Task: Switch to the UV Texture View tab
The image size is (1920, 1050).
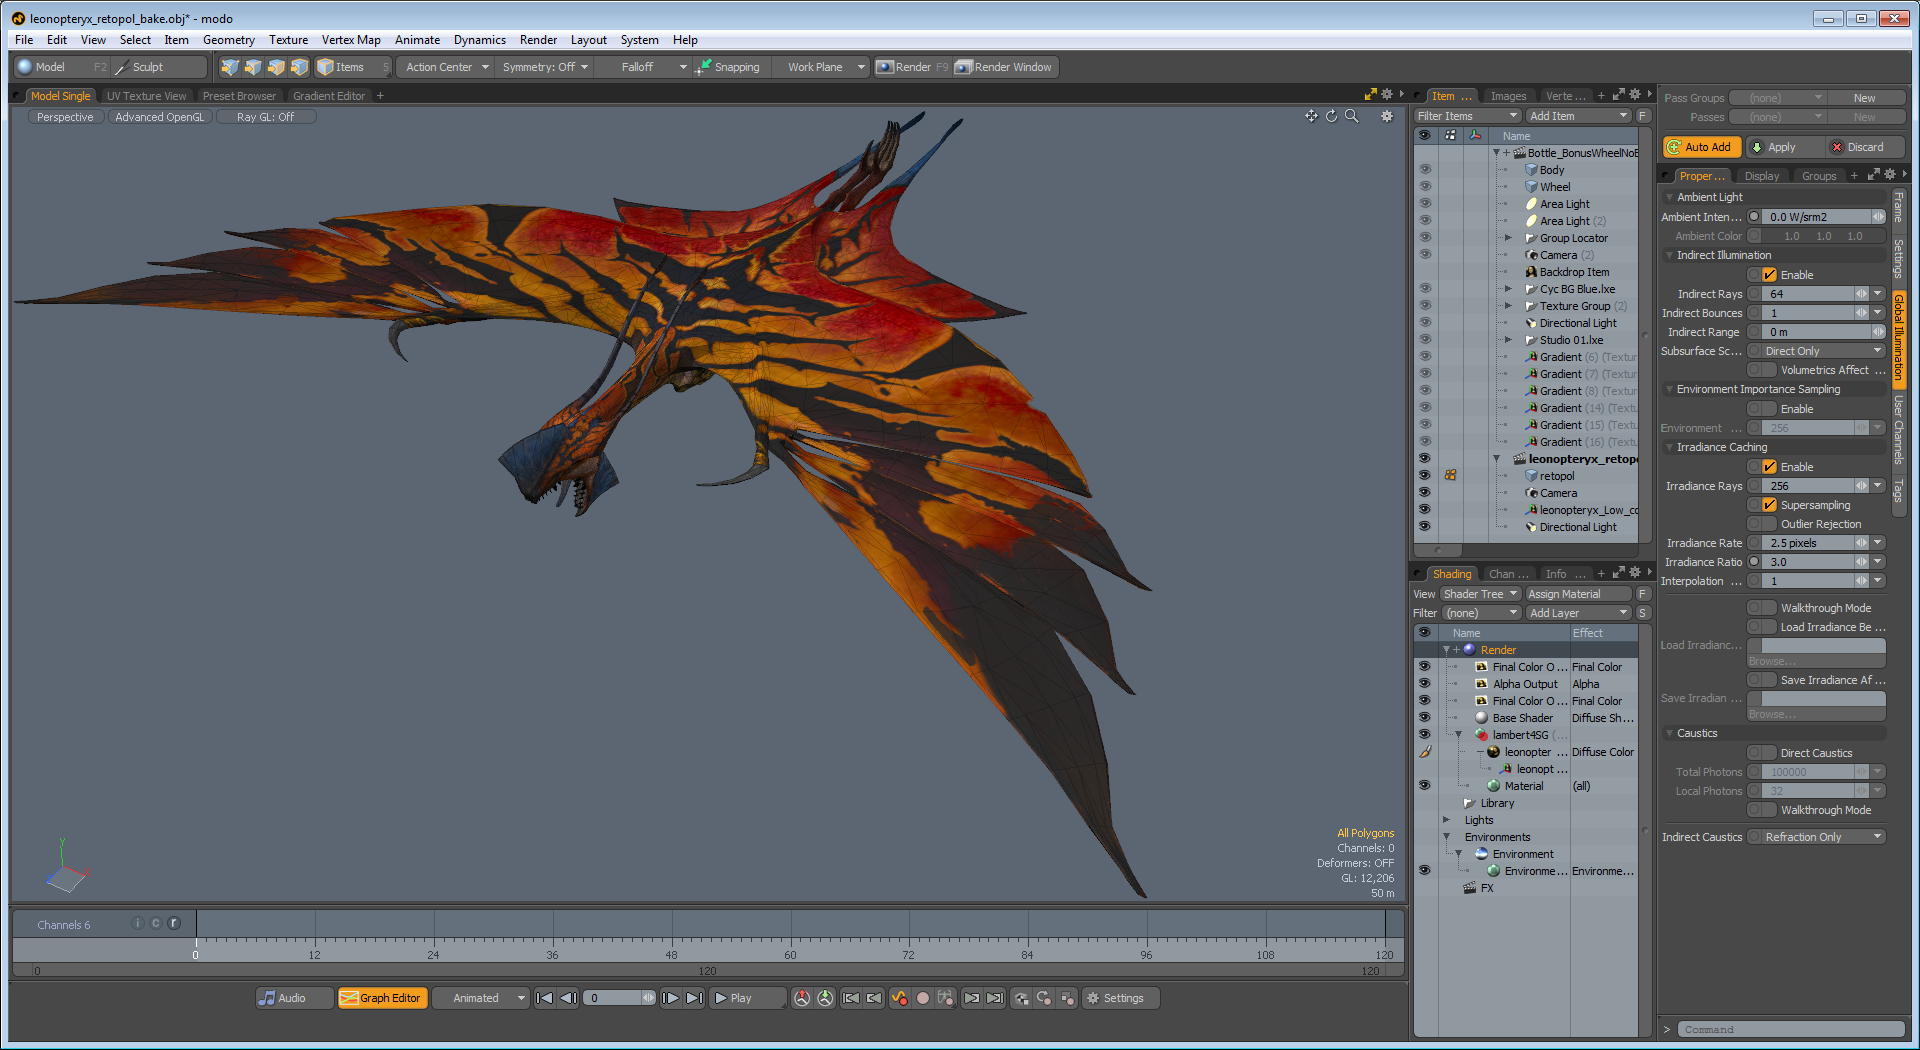Action: pos(146,96)
